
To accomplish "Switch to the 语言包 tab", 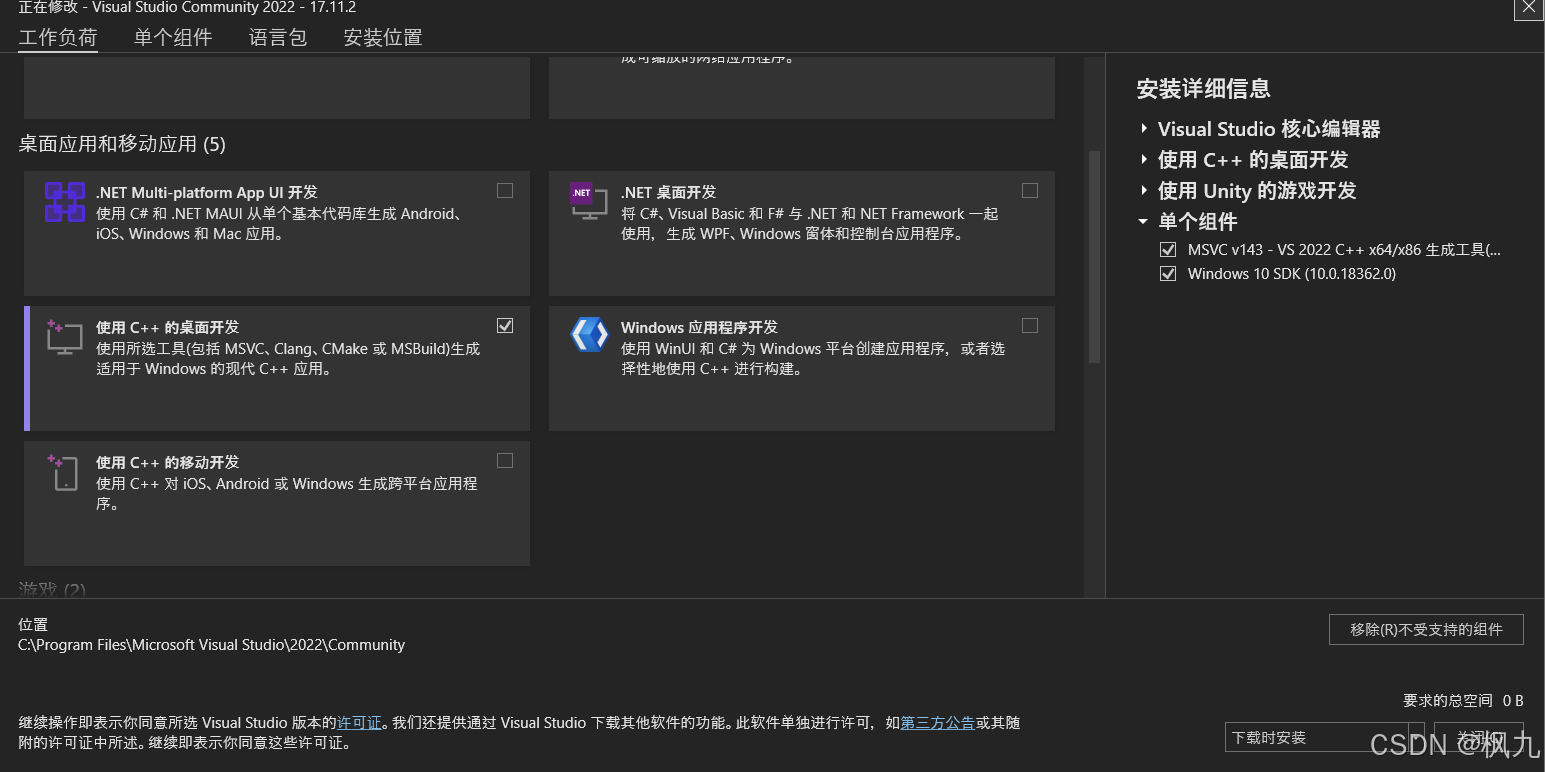I will pos(278,38).
